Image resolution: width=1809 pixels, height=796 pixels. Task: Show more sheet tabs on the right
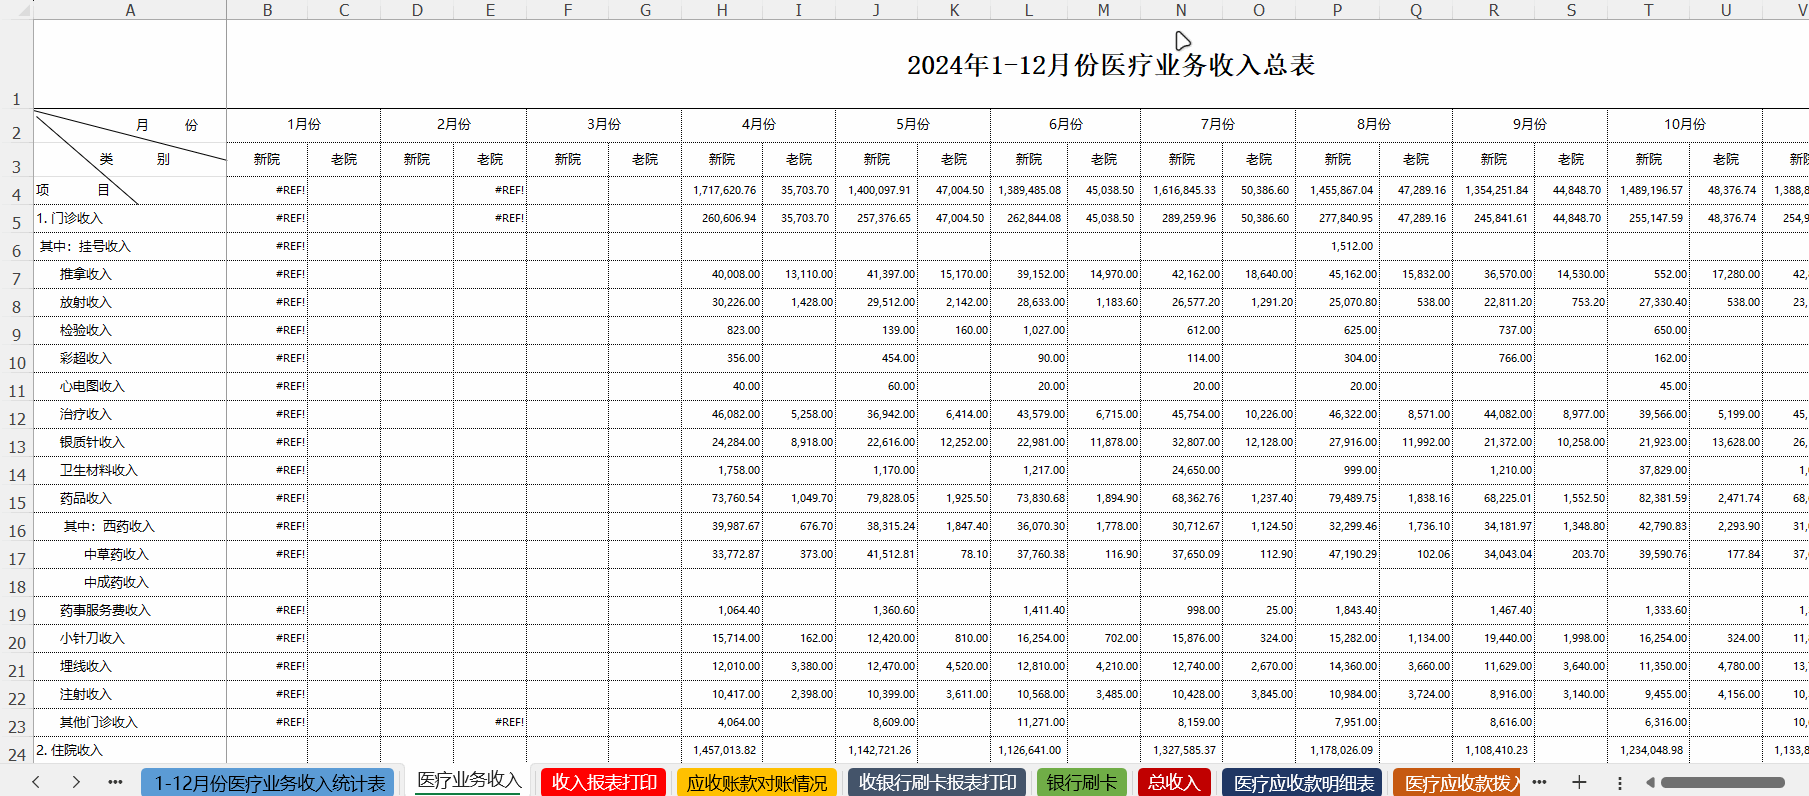click(x=1539, y=782)
